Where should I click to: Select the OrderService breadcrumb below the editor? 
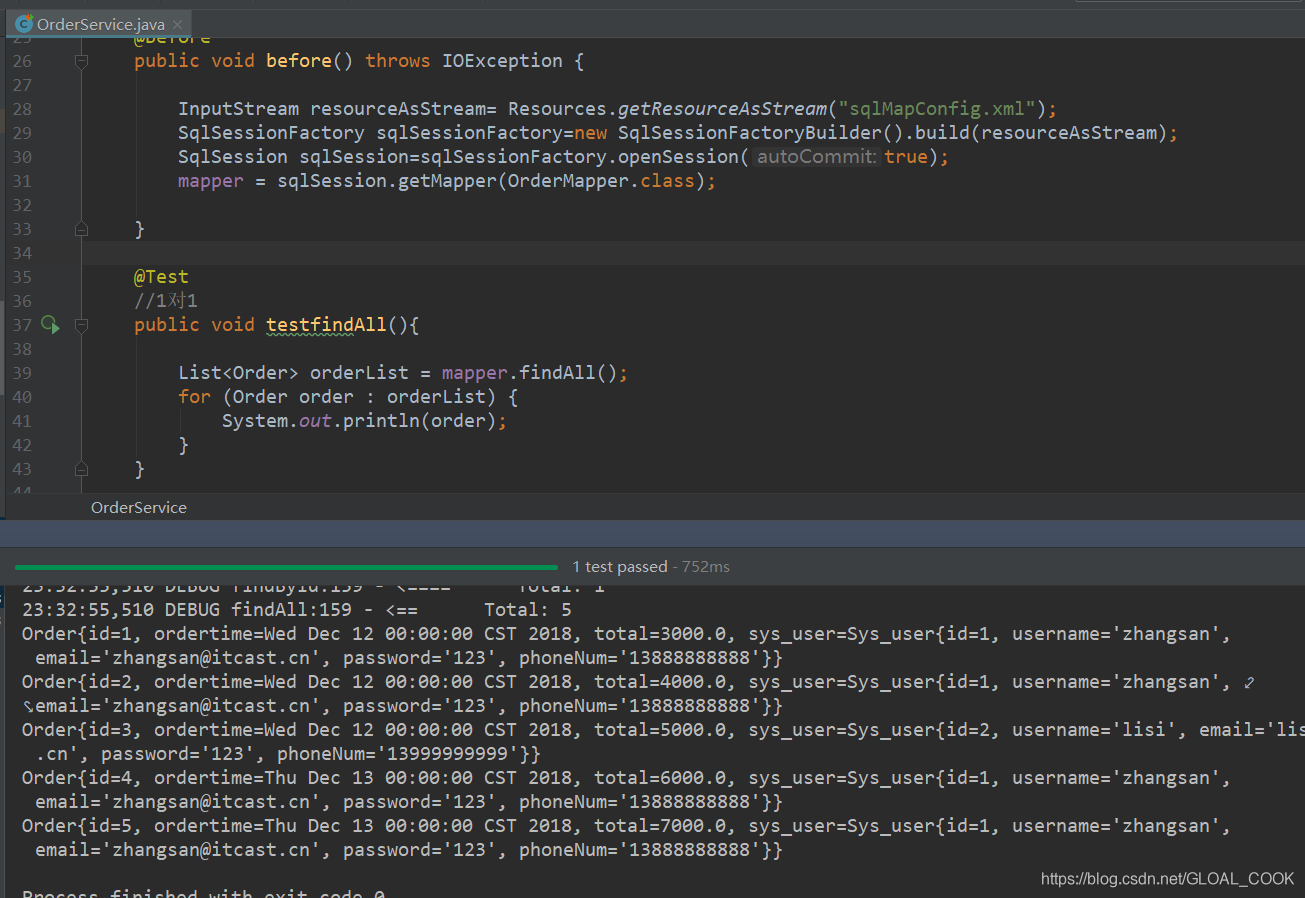pos(139,507)
